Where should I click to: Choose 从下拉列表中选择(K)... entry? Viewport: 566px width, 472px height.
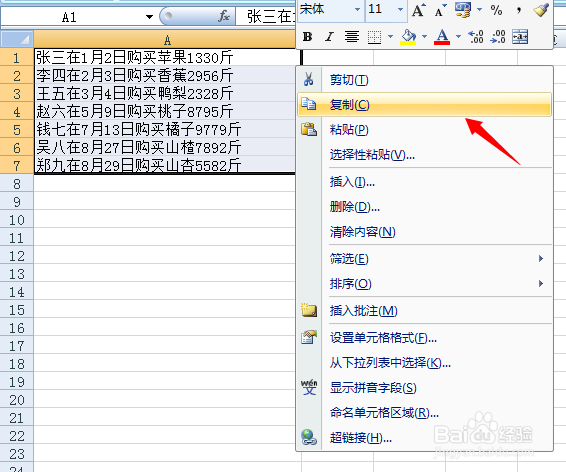(424, 363)
